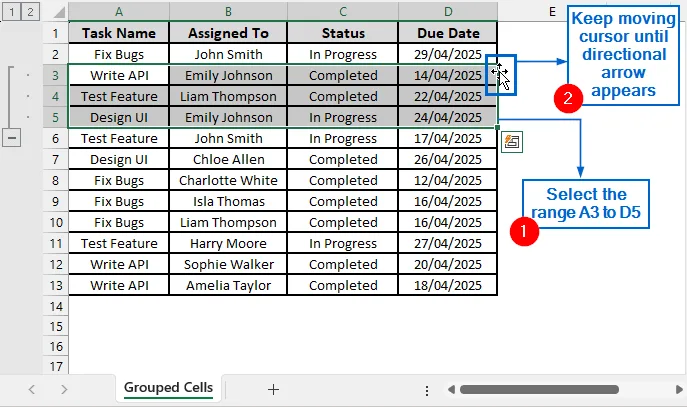Select the Charlotte White cell
The width and height of the screenshot is (687, 407).
228,180
